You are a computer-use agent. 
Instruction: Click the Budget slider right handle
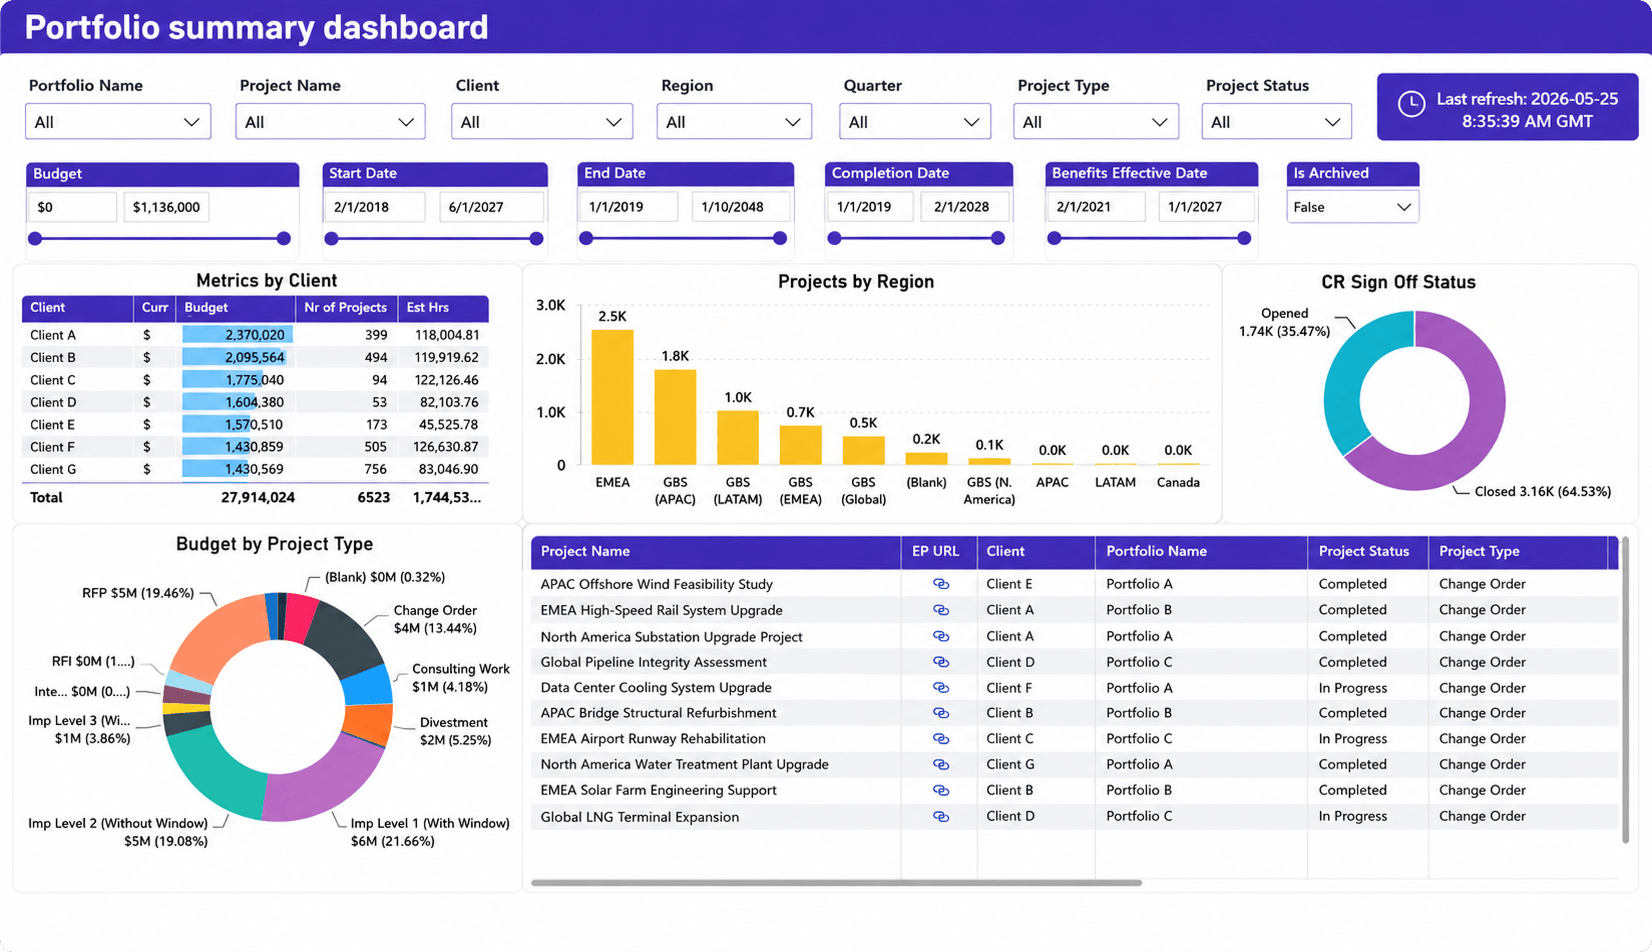pyautogui.click(x=284, y=239)
